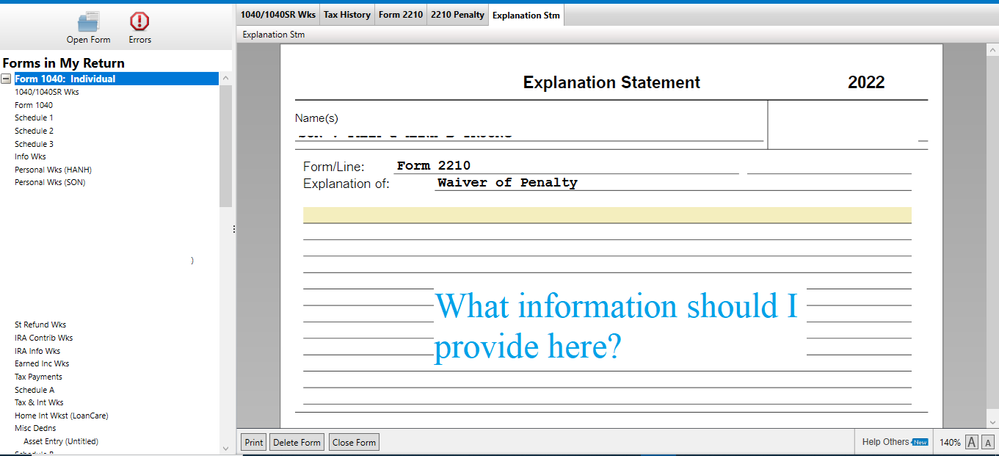The width and height of the screenshot is (999, 456).
Task: Open Info Wks in the forms list
Action: [30, 157]
